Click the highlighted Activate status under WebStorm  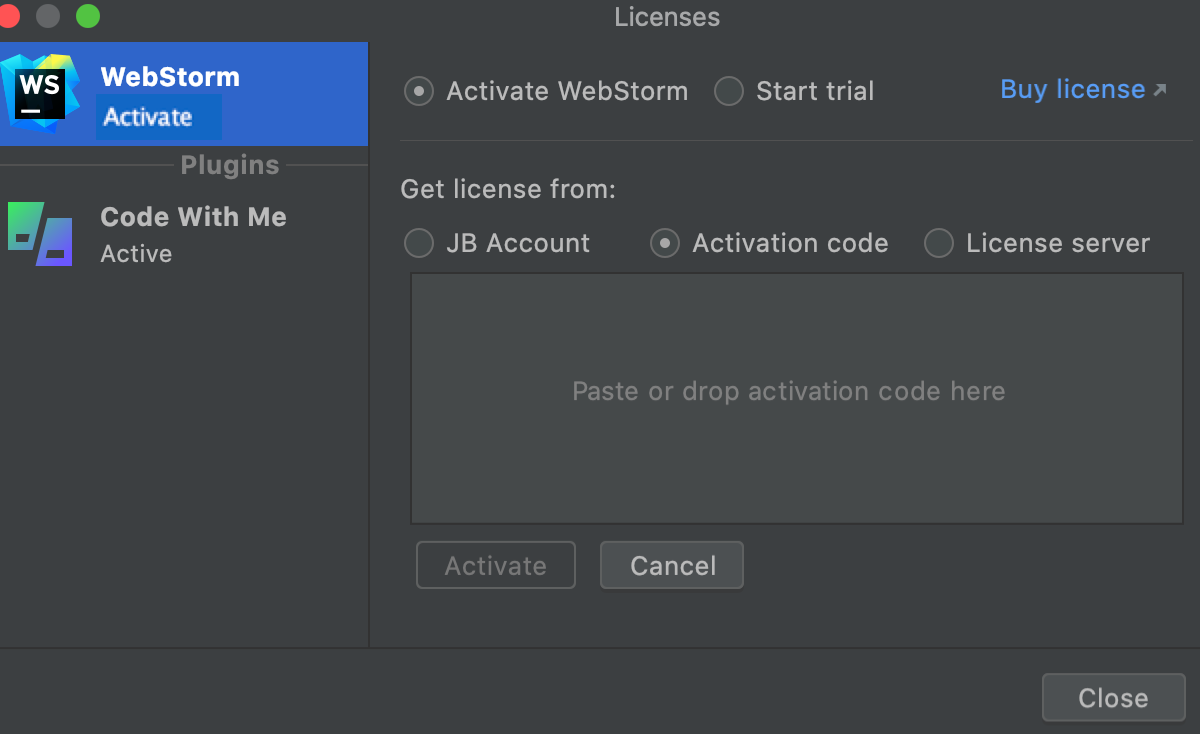(x=148, y=117)
